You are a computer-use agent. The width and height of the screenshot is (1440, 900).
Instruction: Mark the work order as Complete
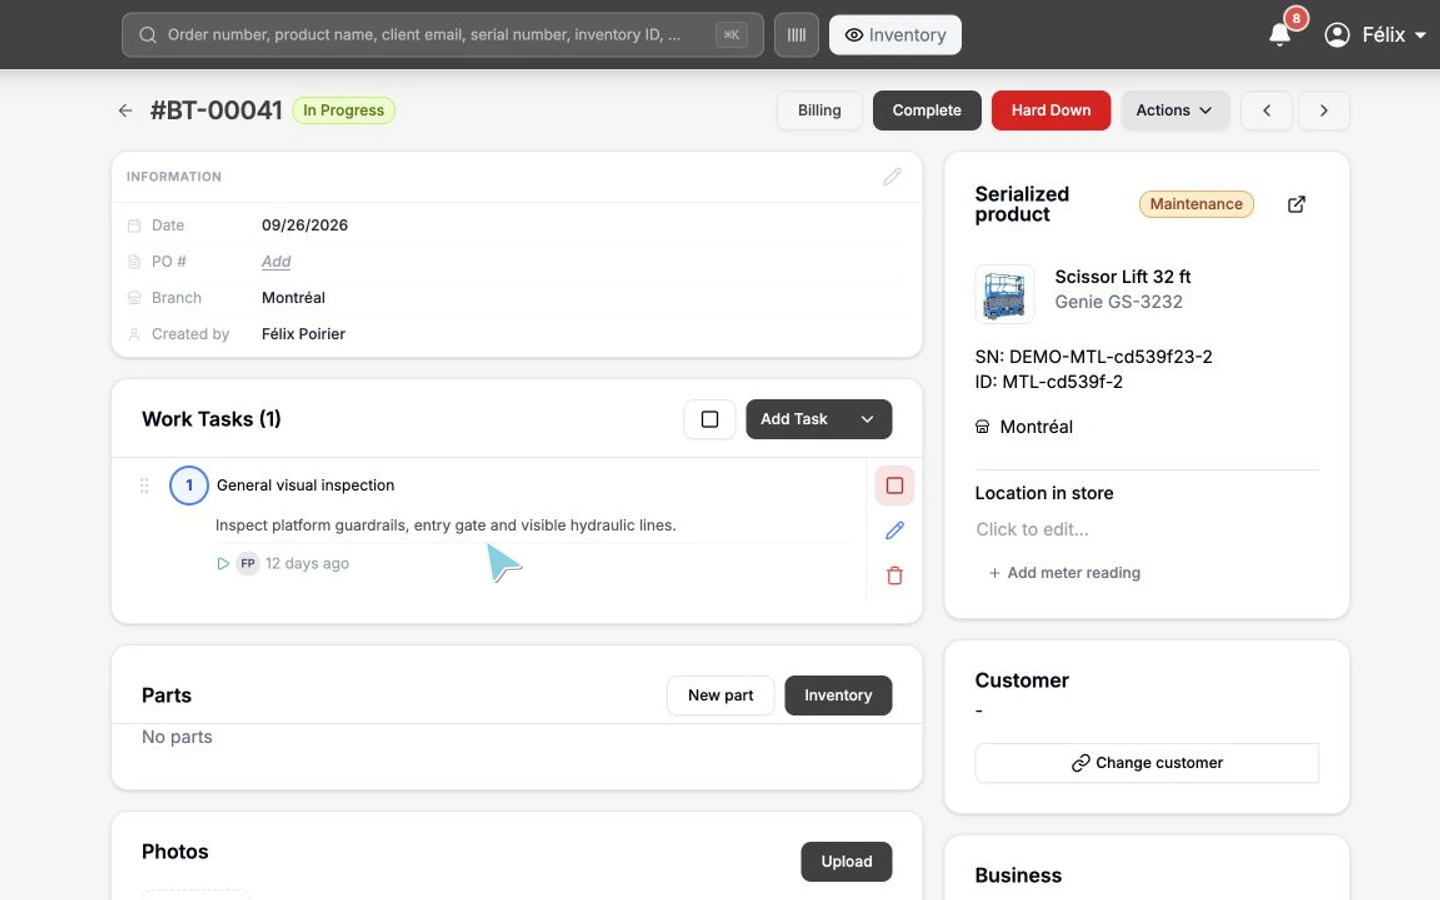pos(927,110)
